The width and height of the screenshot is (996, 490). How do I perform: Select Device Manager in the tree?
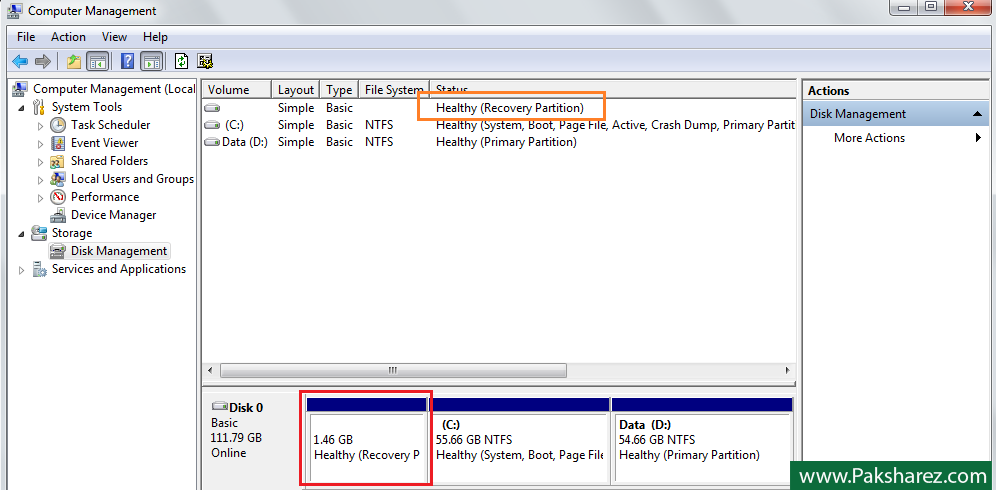(114, 215)
